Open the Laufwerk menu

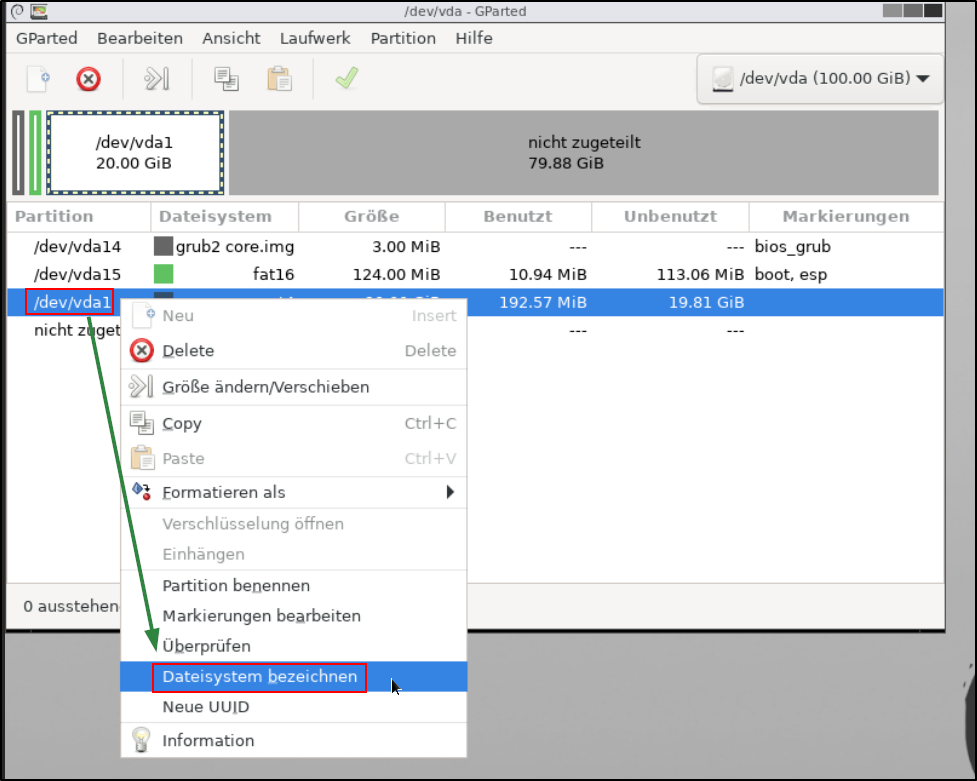pyautogui.click(x=315, y=38)
